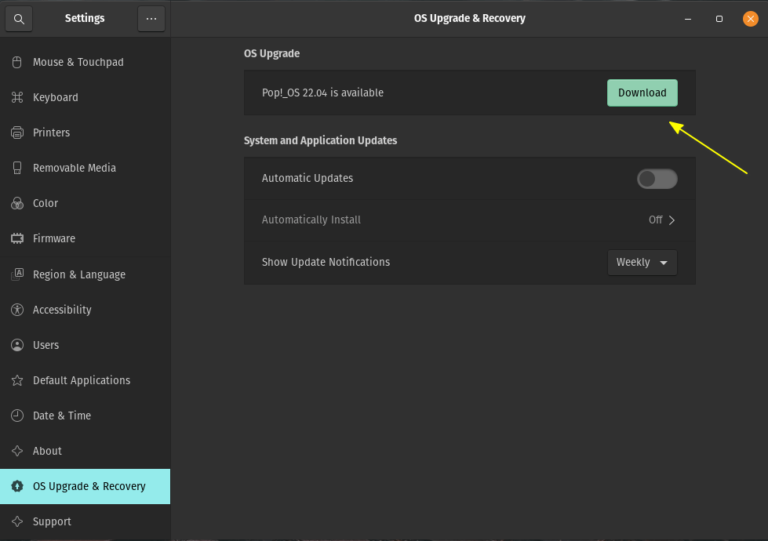Screen dimensions: 768x541
Task: Click the Date & Time clock icon
Action: click(x=17, y=415)
